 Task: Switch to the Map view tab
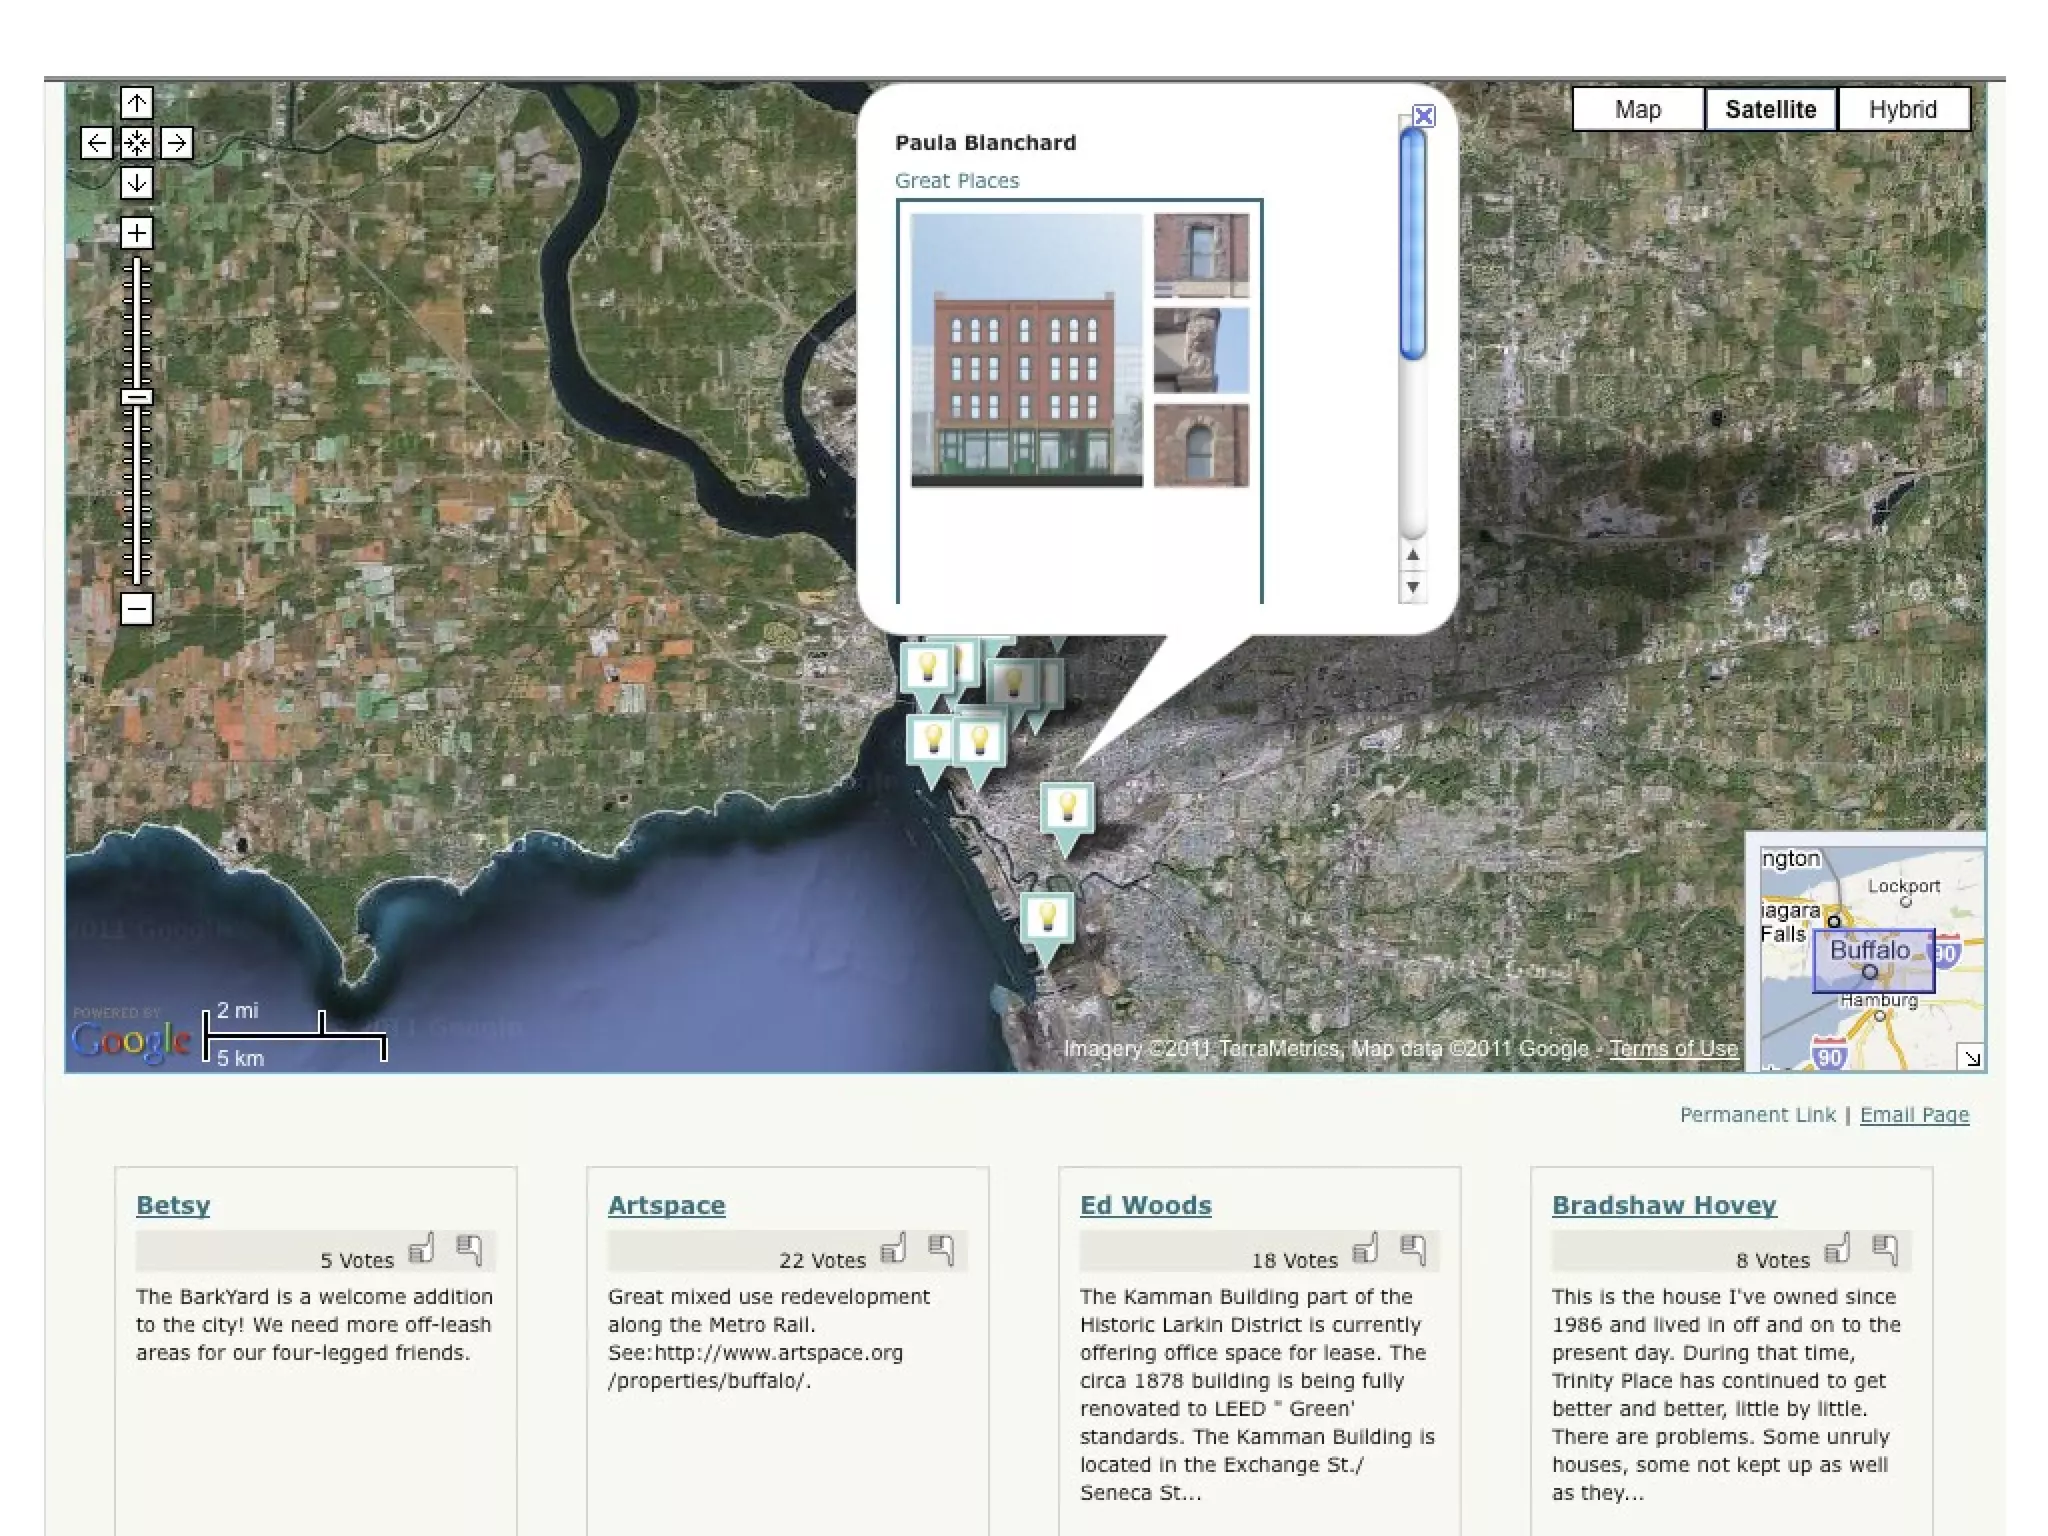tap(1637, 109)
